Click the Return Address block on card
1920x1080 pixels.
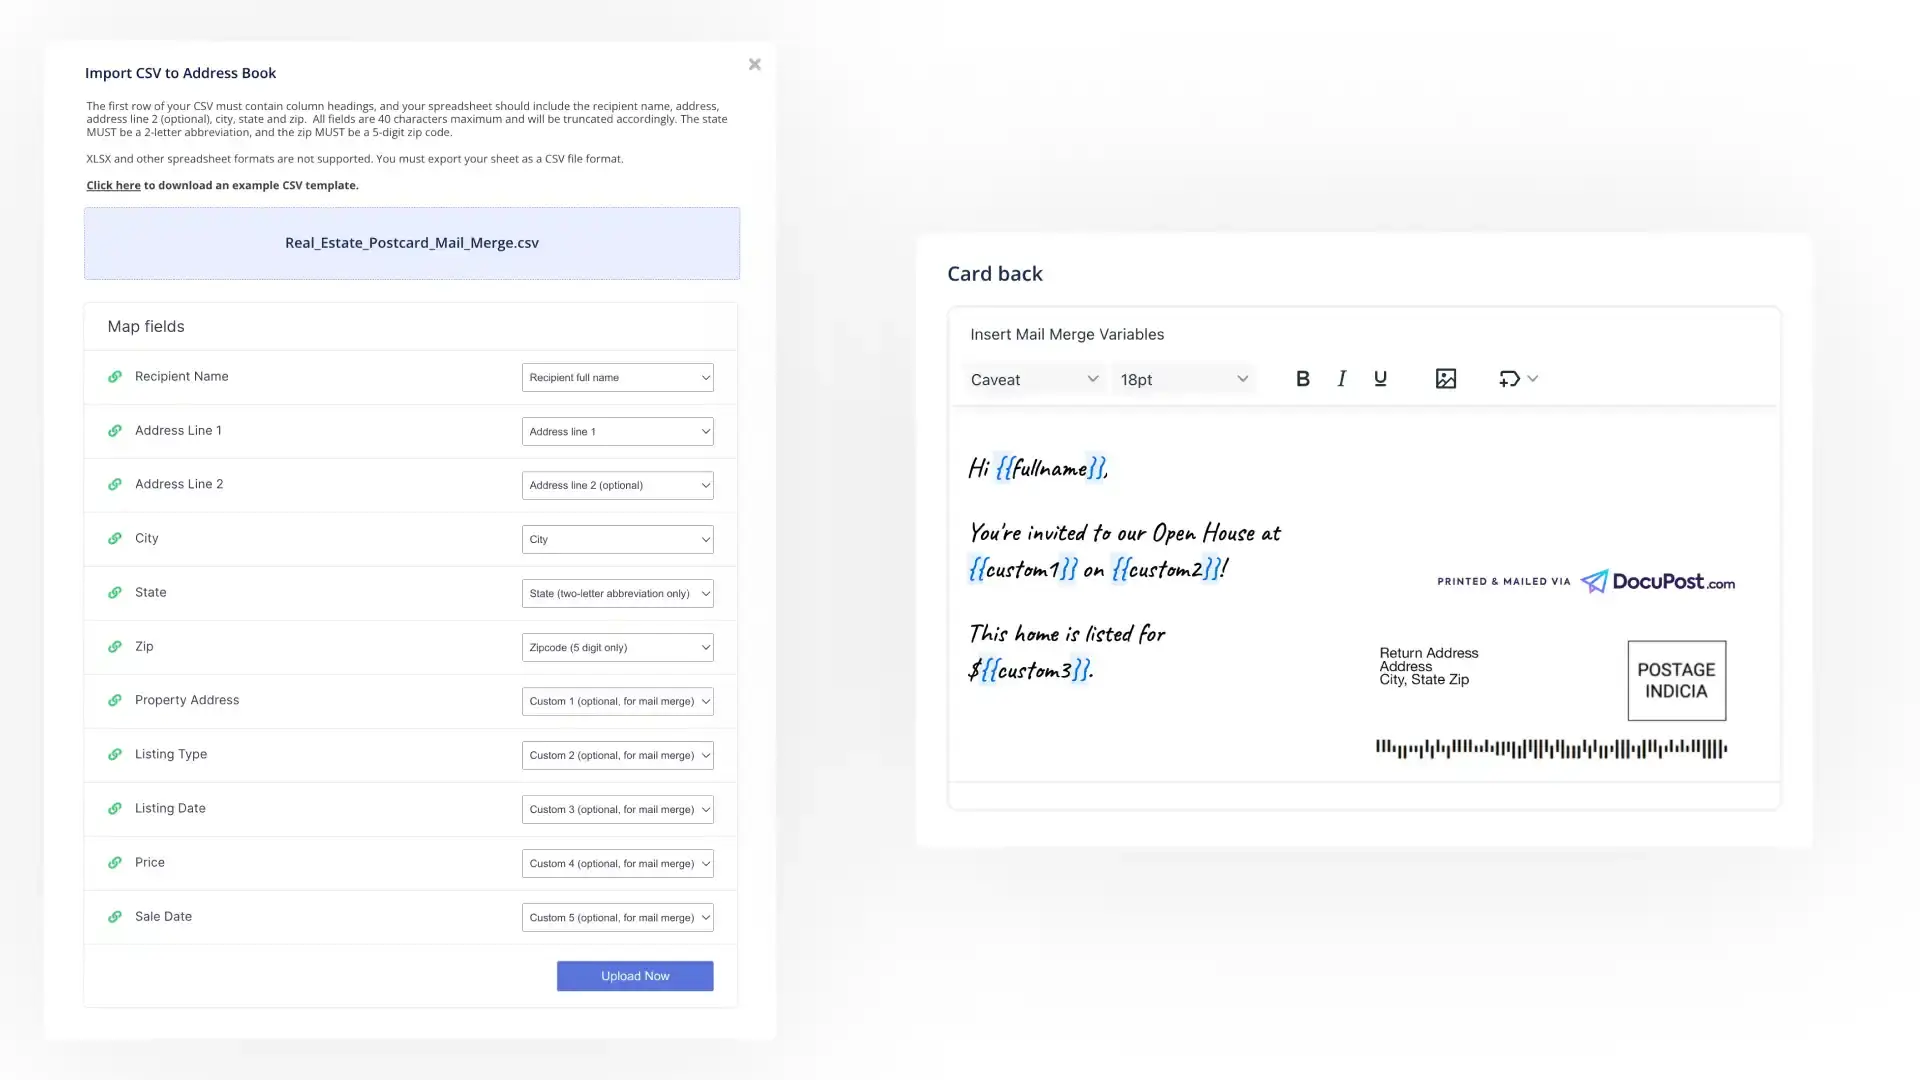pos(1429,666)
